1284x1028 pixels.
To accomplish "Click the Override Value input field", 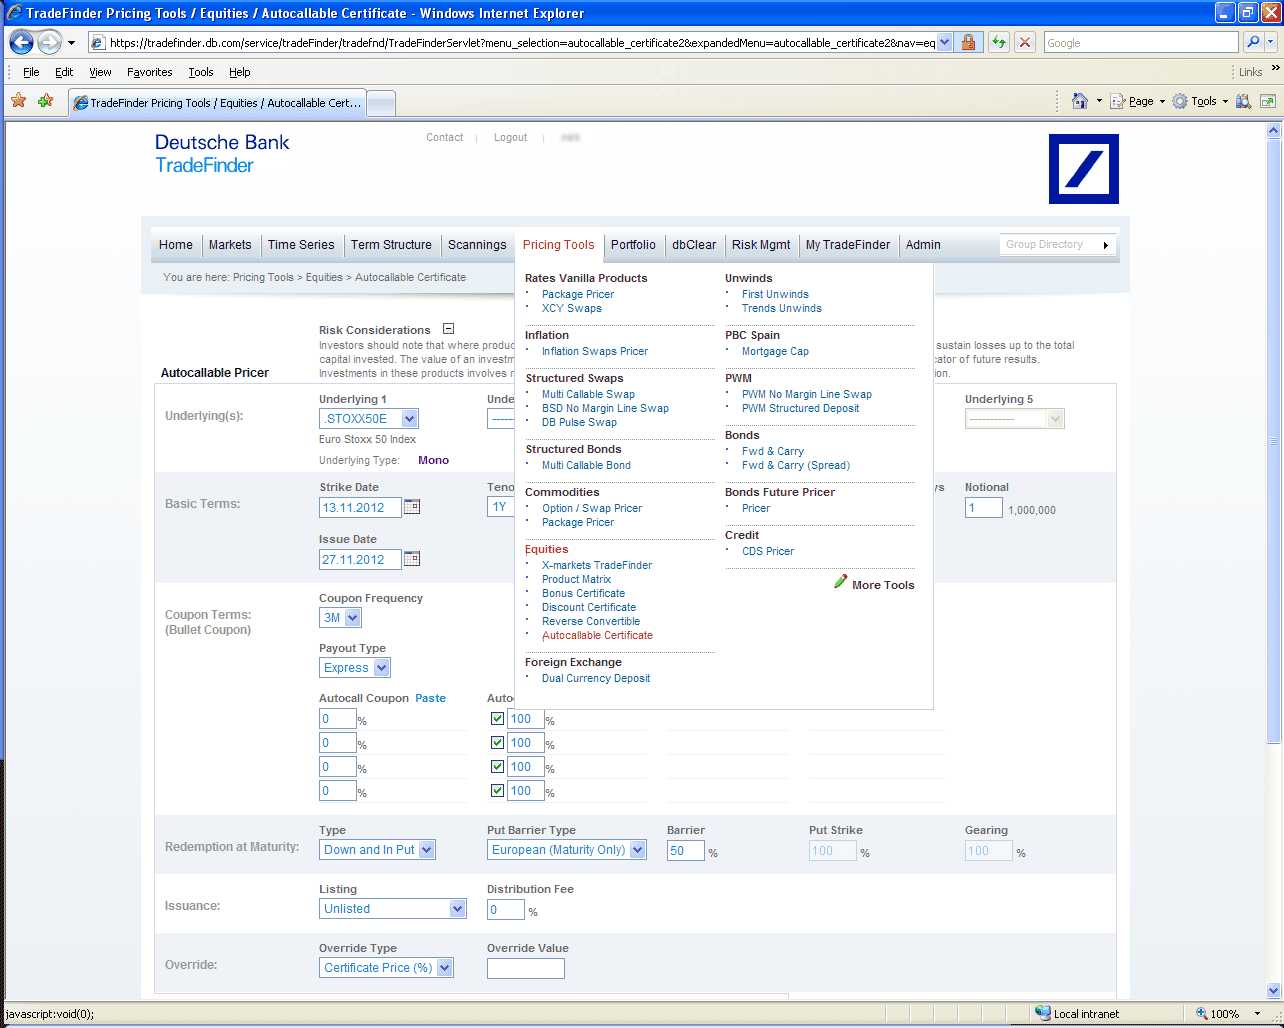I will click(525, 968).
